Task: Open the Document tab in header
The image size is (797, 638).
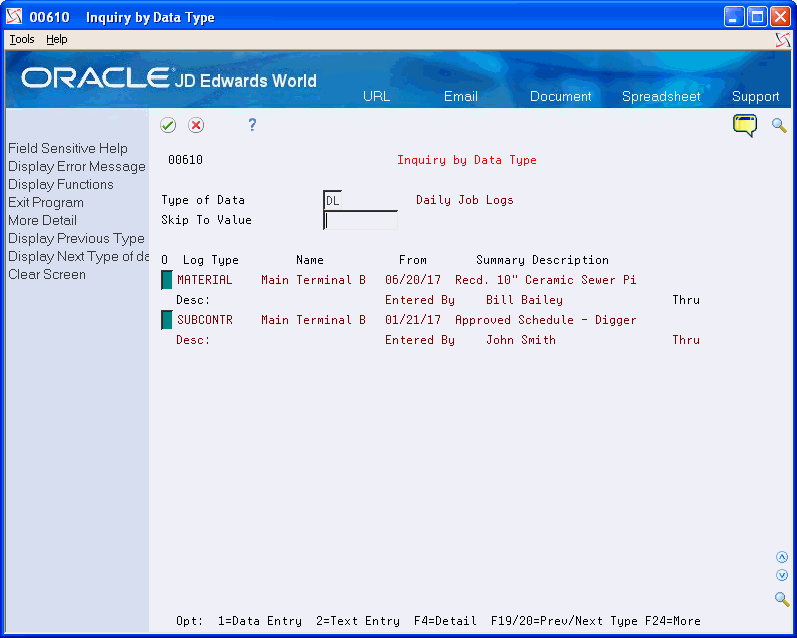Action: [560, 97]
